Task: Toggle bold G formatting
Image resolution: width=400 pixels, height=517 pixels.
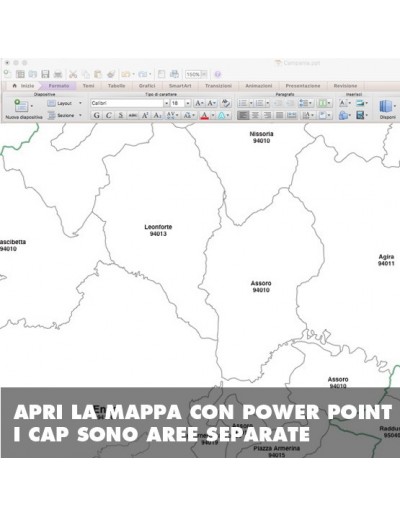Action: (x=96, y=115)
